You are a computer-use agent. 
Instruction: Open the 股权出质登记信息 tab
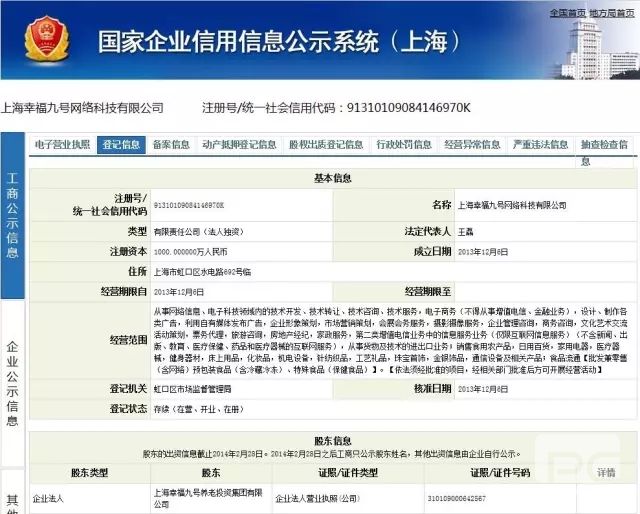click(x=326, y=145)
